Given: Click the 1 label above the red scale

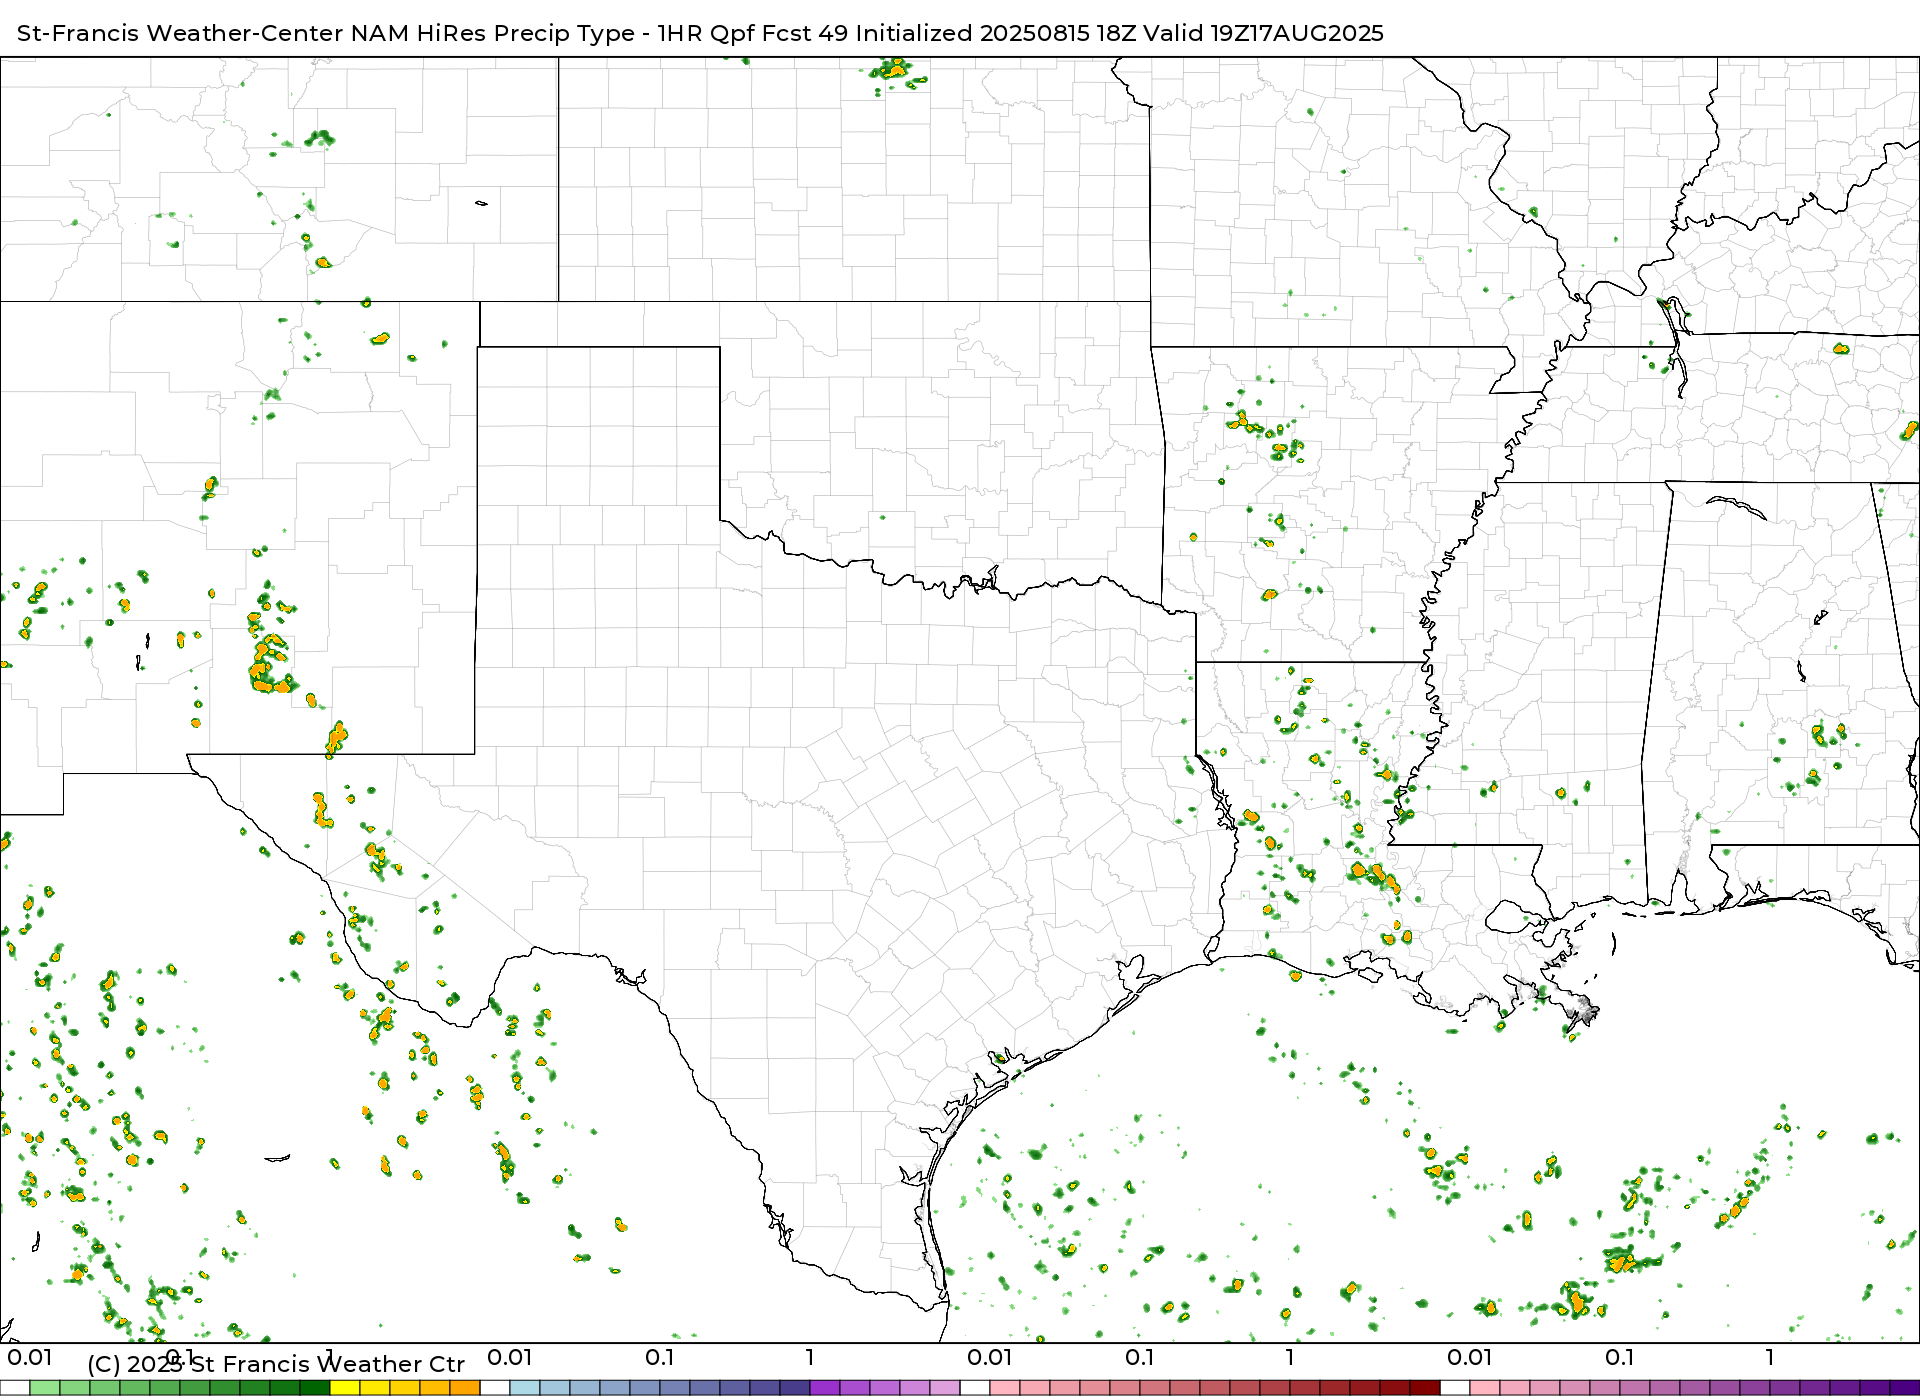Looking at the screenshot, I should pos(1290,1357).
